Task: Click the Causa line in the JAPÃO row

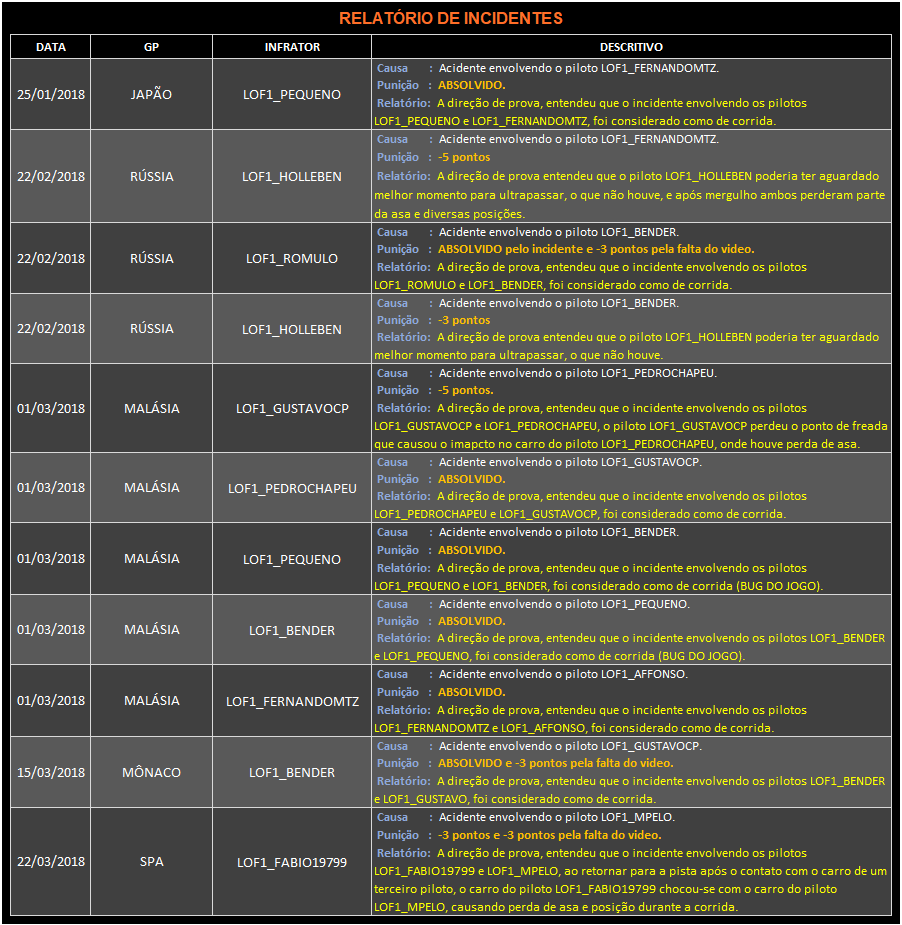Action: click(x=547, y=68)
